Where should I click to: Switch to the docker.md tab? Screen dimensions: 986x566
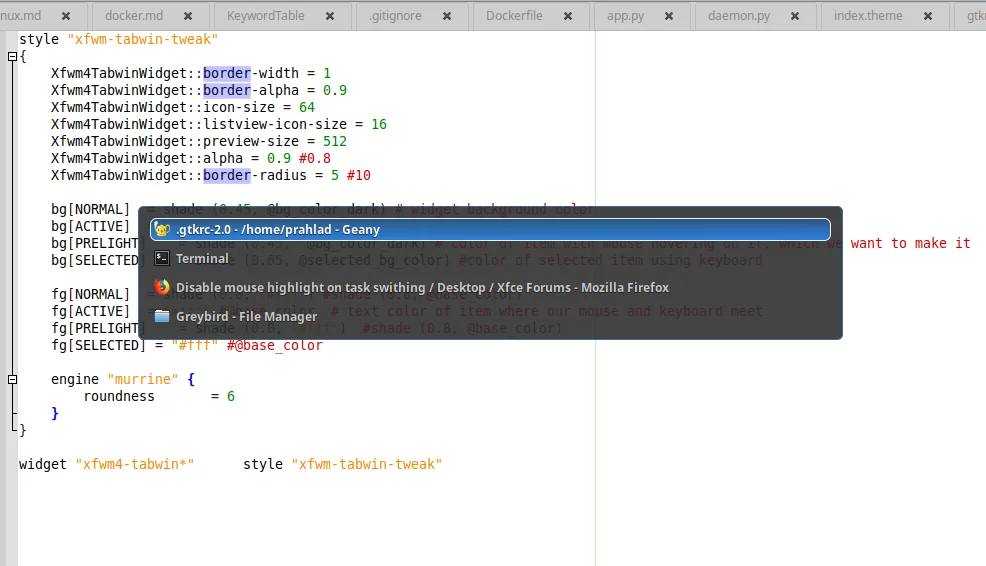tap(133, 16)
